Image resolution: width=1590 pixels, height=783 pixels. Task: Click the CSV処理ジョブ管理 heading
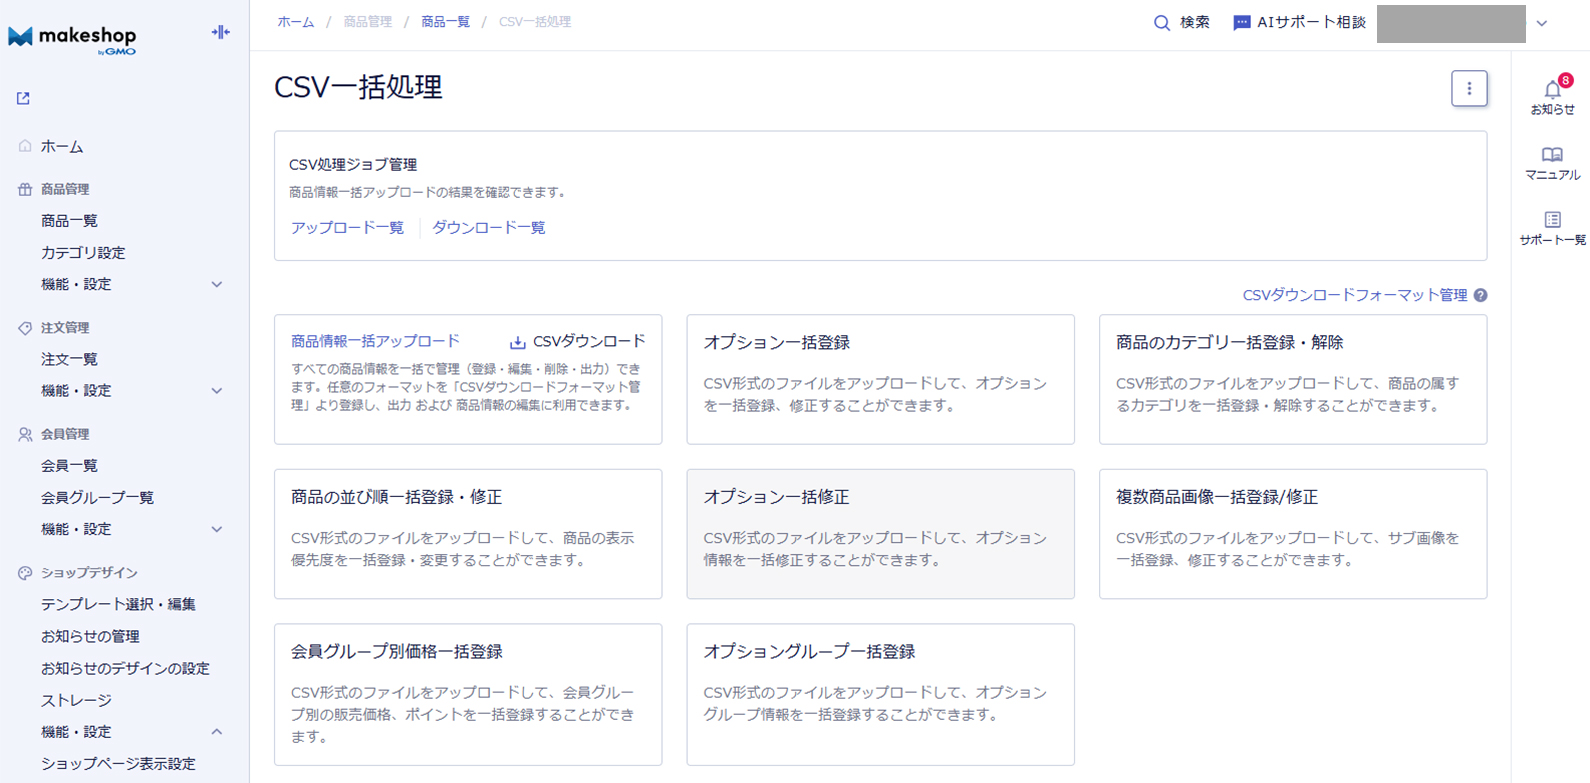pyautogui.click(x=353, y=165)
